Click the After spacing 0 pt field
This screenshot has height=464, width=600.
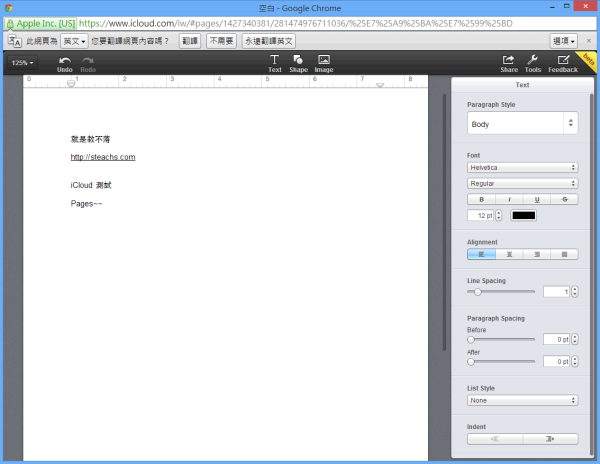556,361
